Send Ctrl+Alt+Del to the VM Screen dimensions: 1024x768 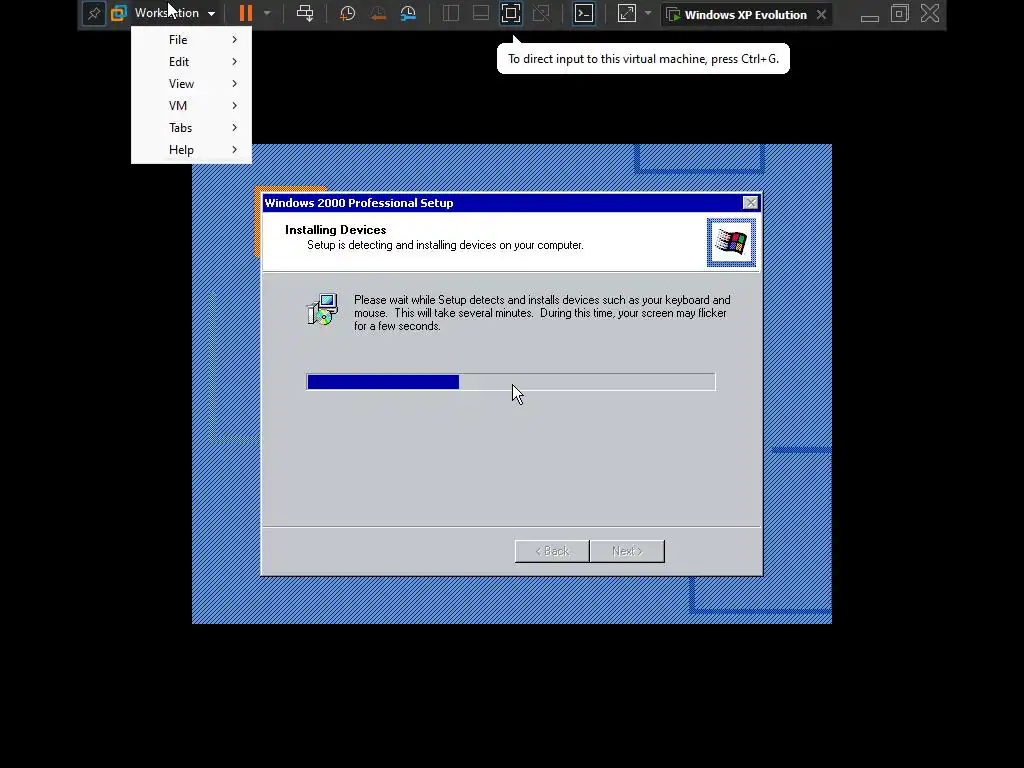(x=305, y=13)
